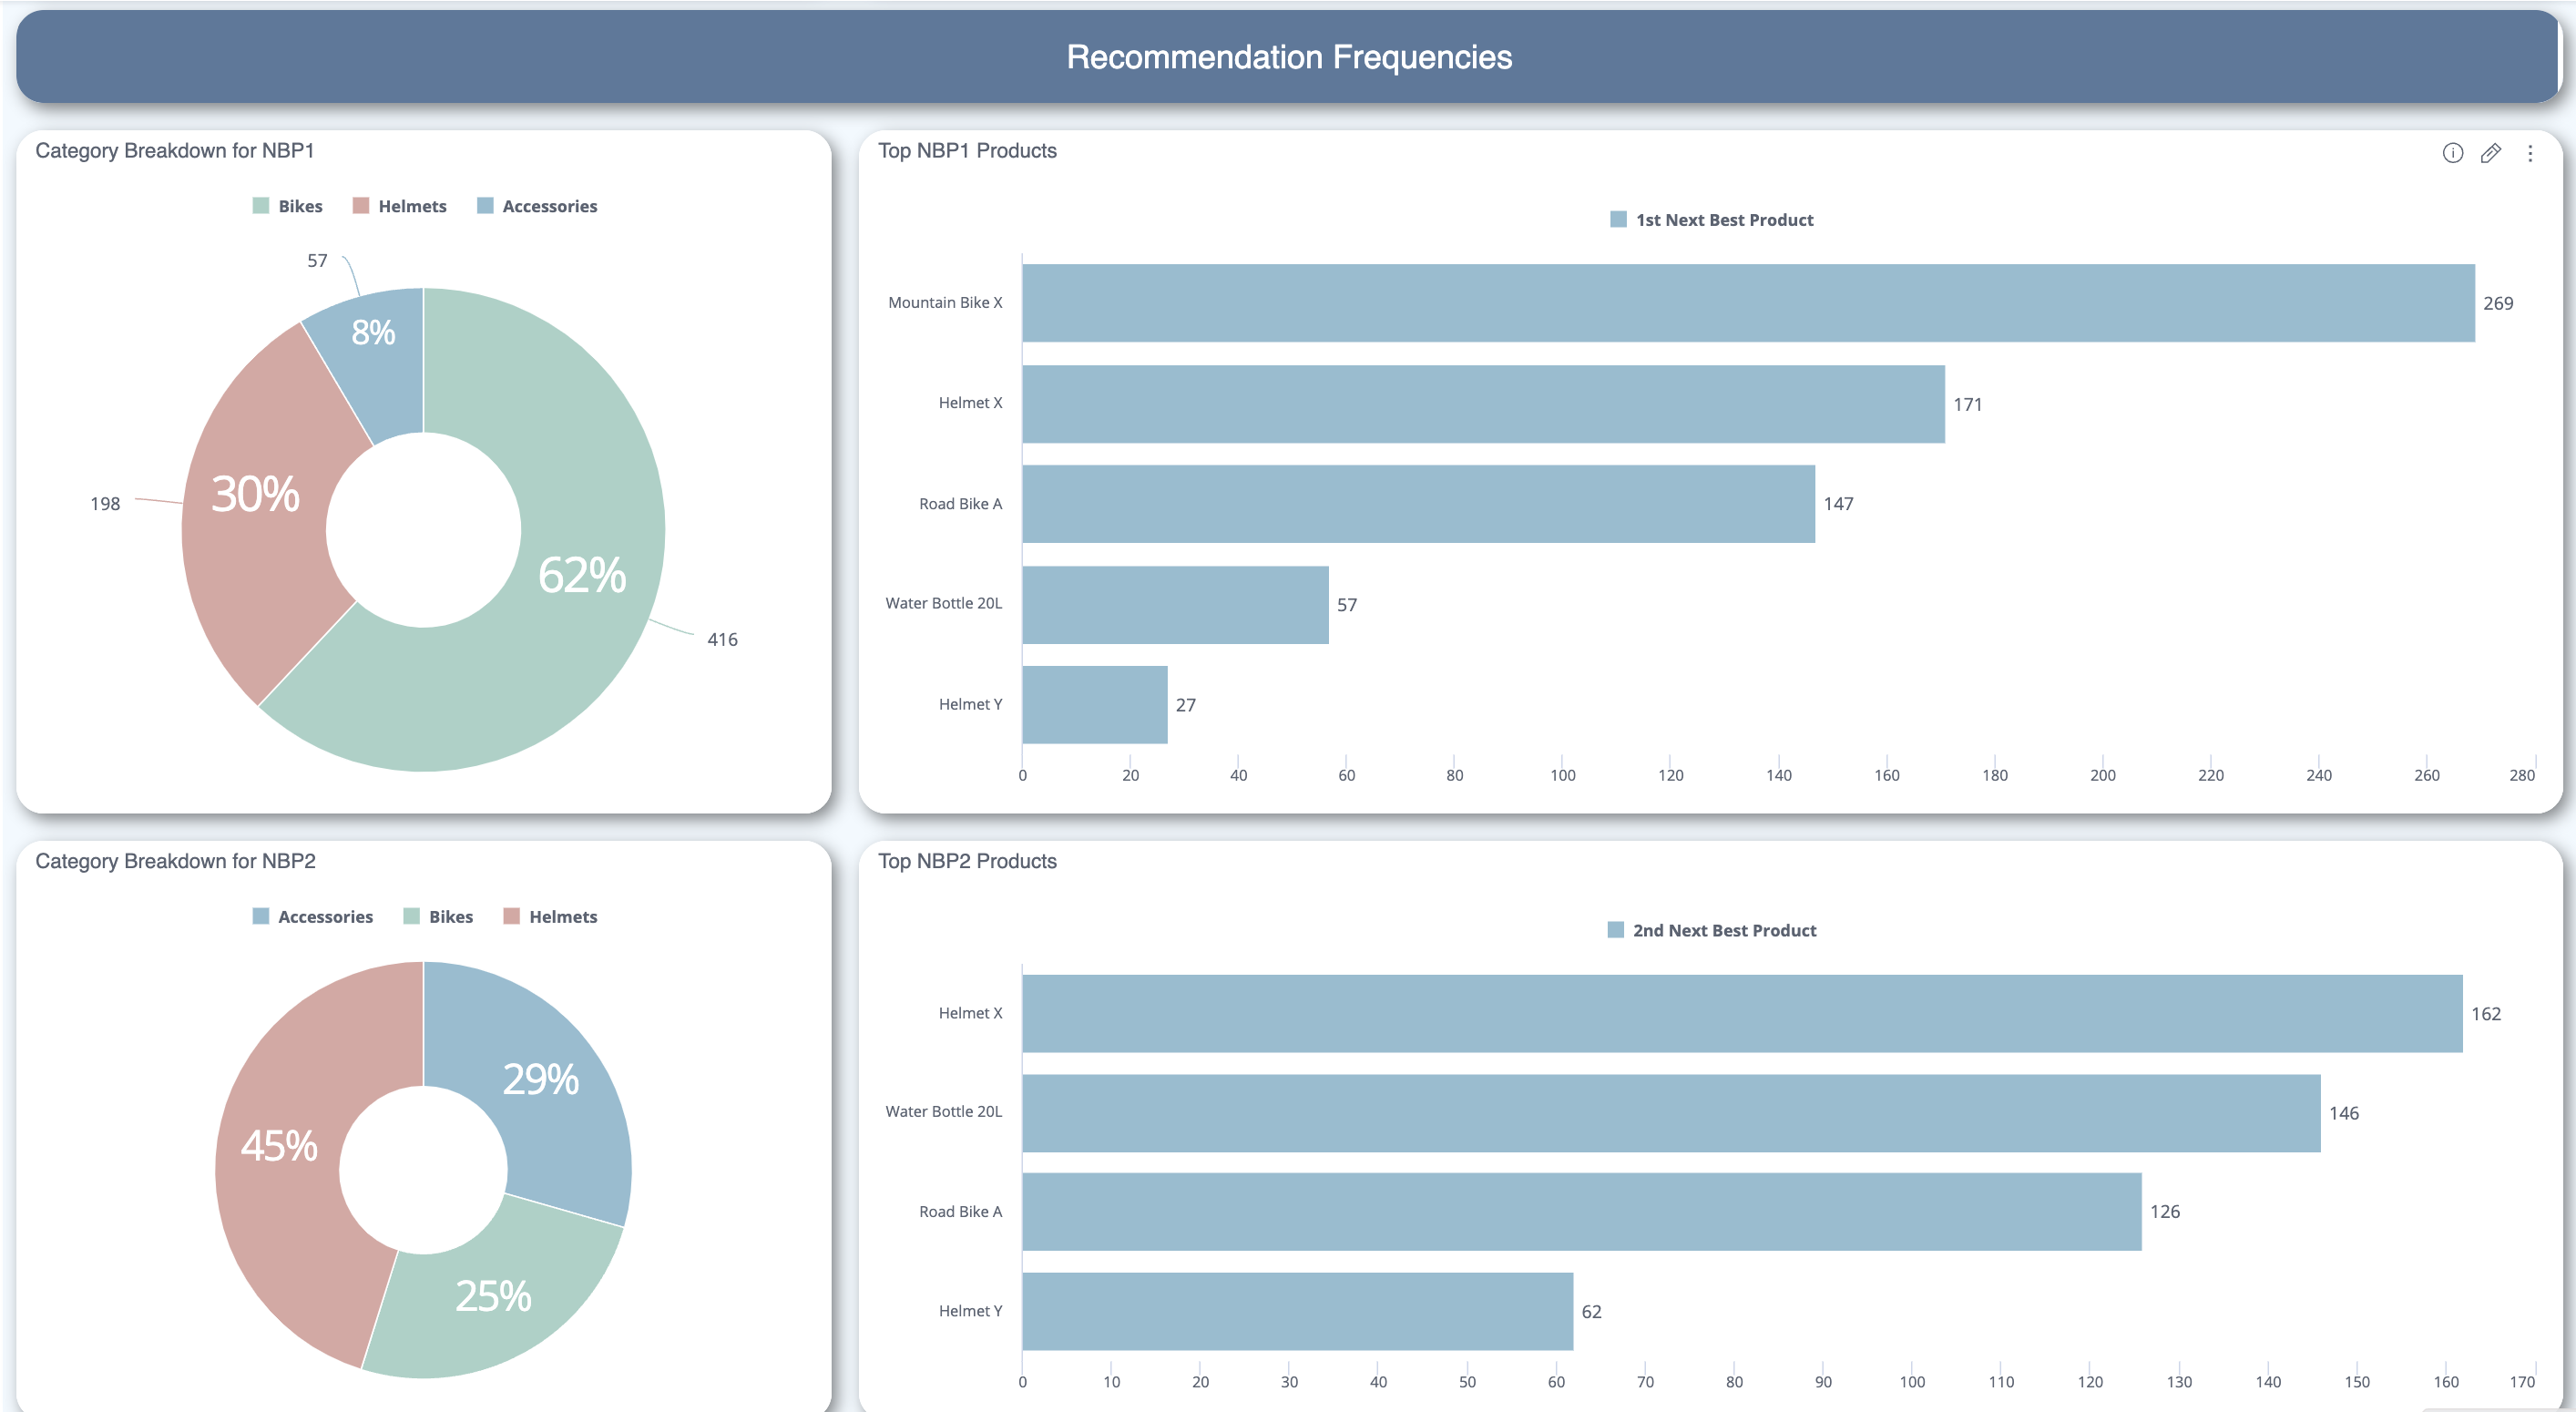Click the 30% Helmets donut slice
The image size is (2576, 1412).
coord(255,495)
